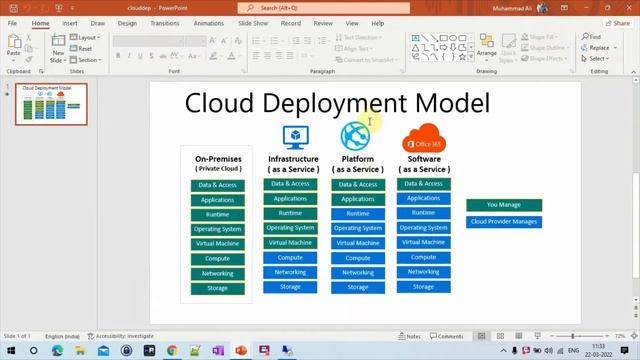
Task: Expand the shapes gallery More arrow
Action: click(x=471, y=57)
